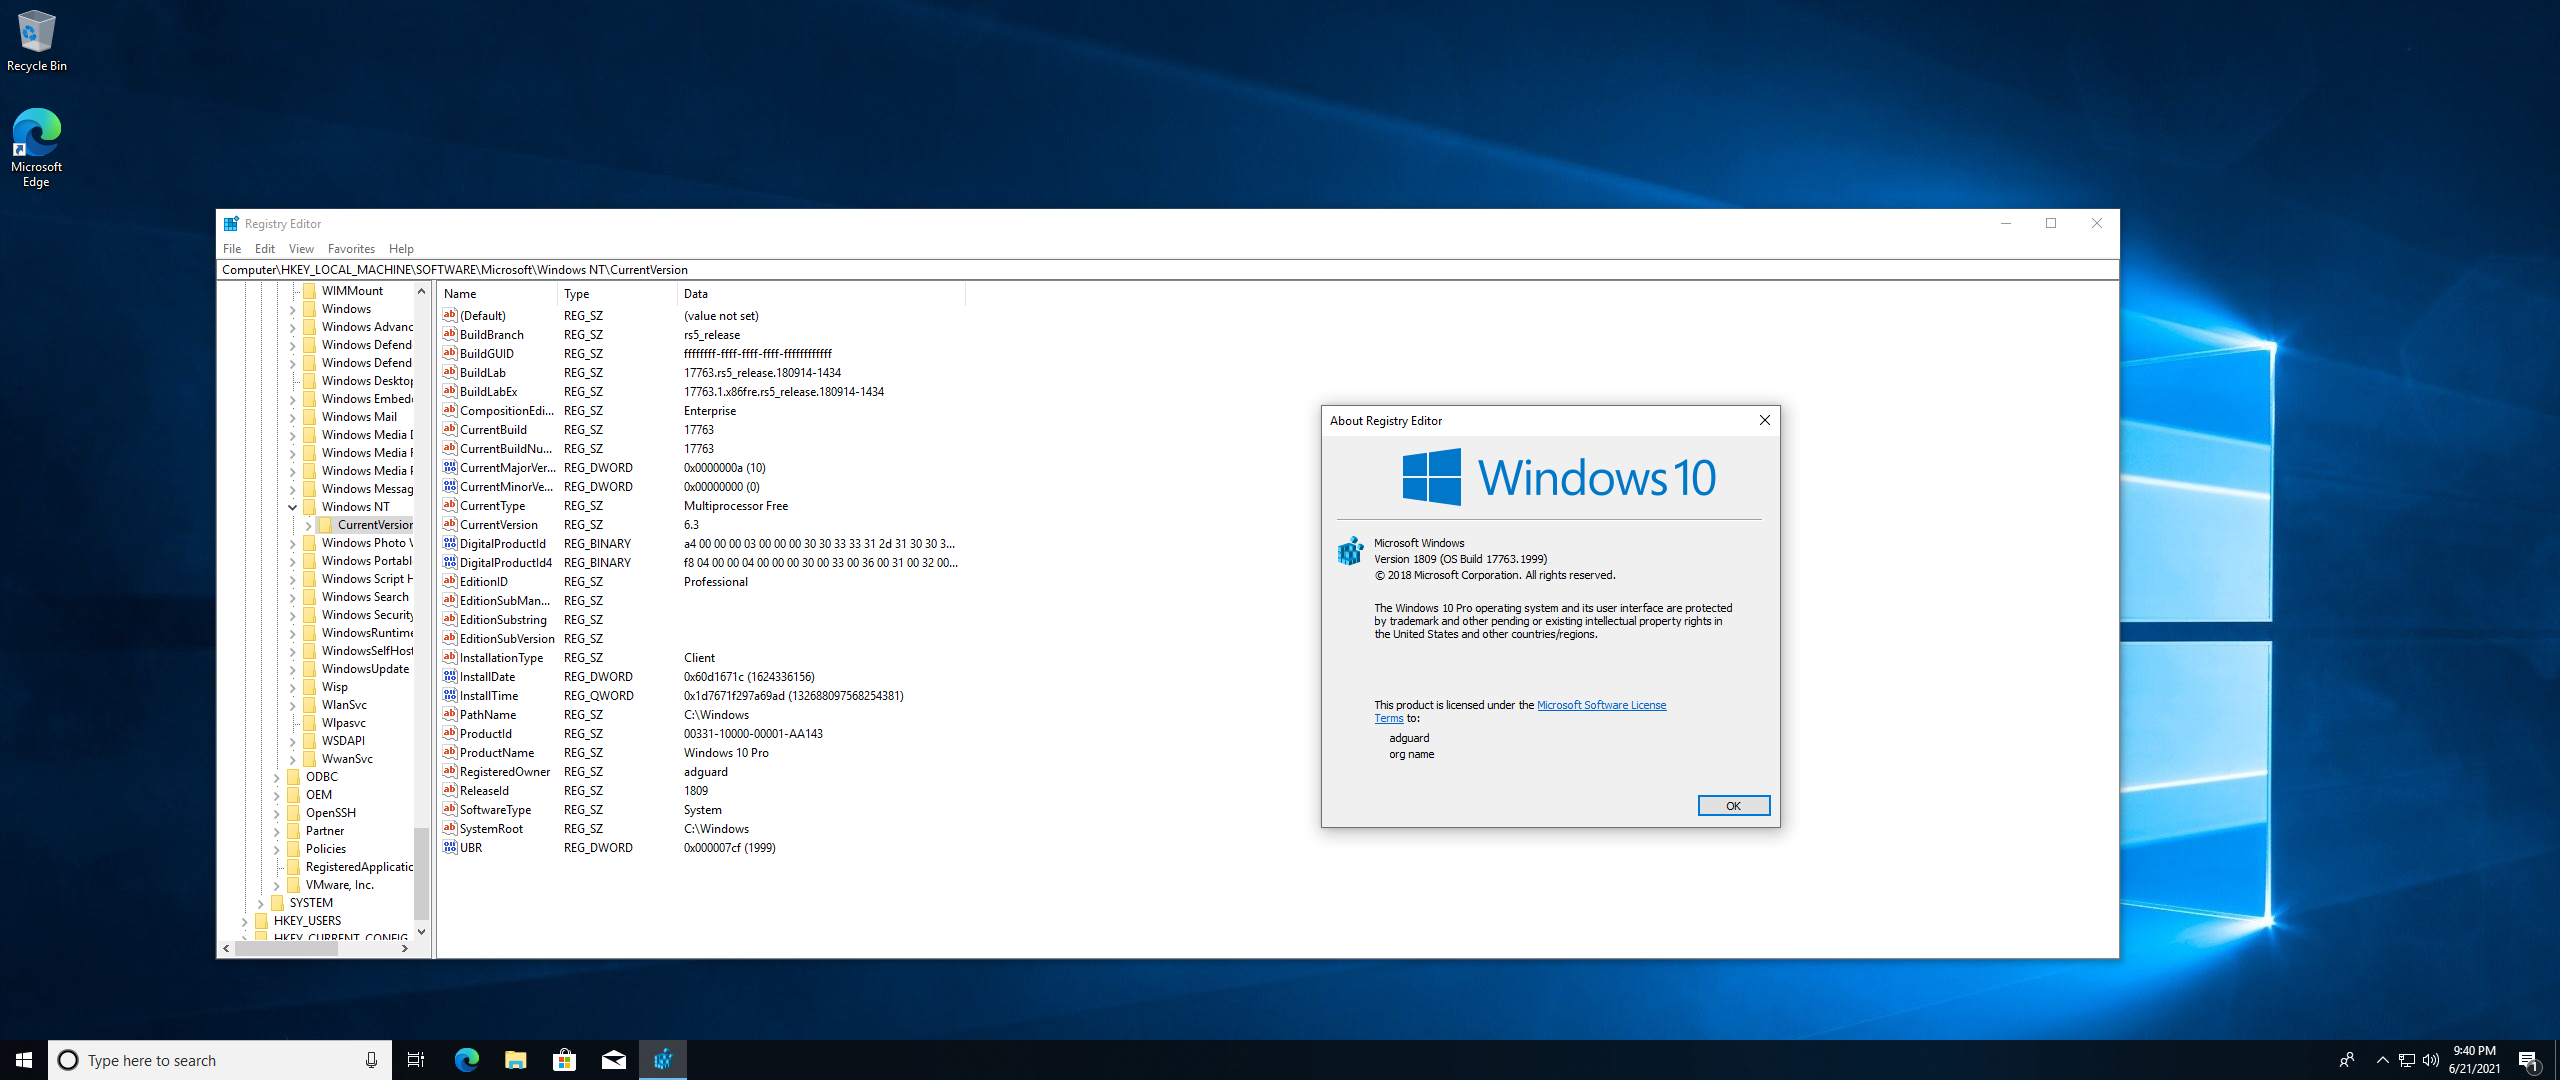Click the registry path address bar
This screenshot has height=1080, width=2560.
1167,270
